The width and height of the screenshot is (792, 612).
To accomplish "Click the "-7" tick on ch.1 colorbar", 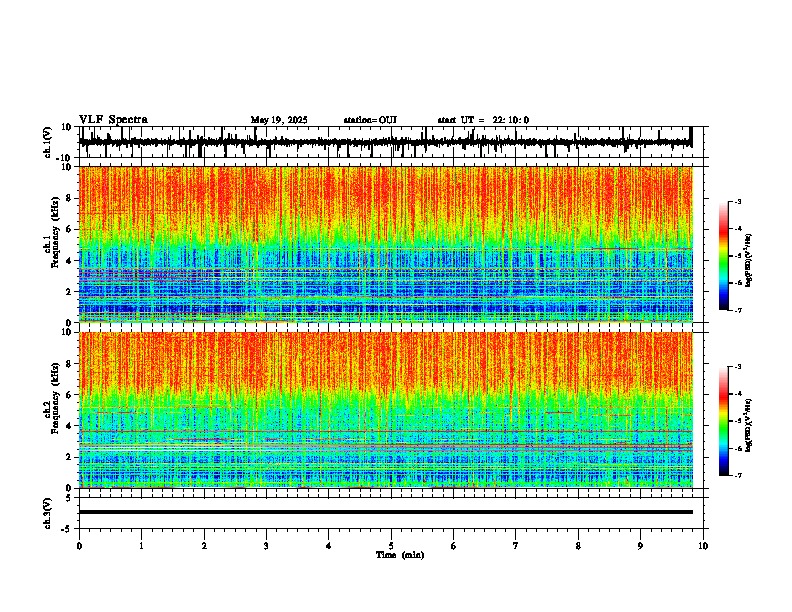I will coord(738,310).
